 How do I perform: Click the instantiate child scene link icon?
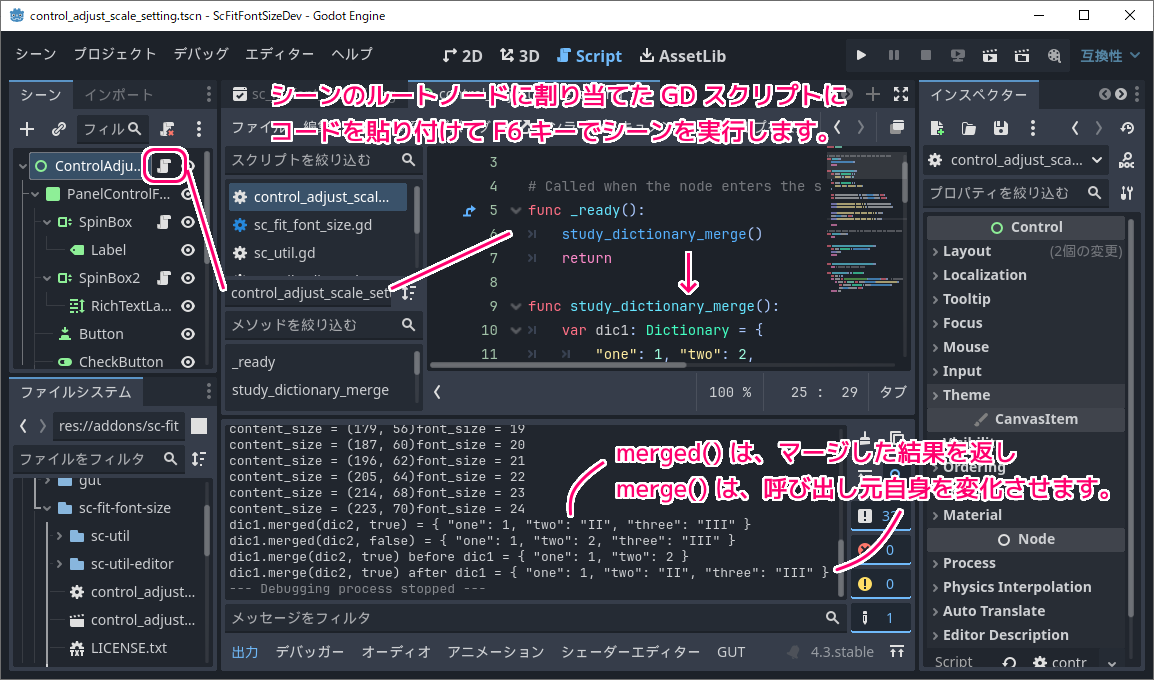(59, 129)
